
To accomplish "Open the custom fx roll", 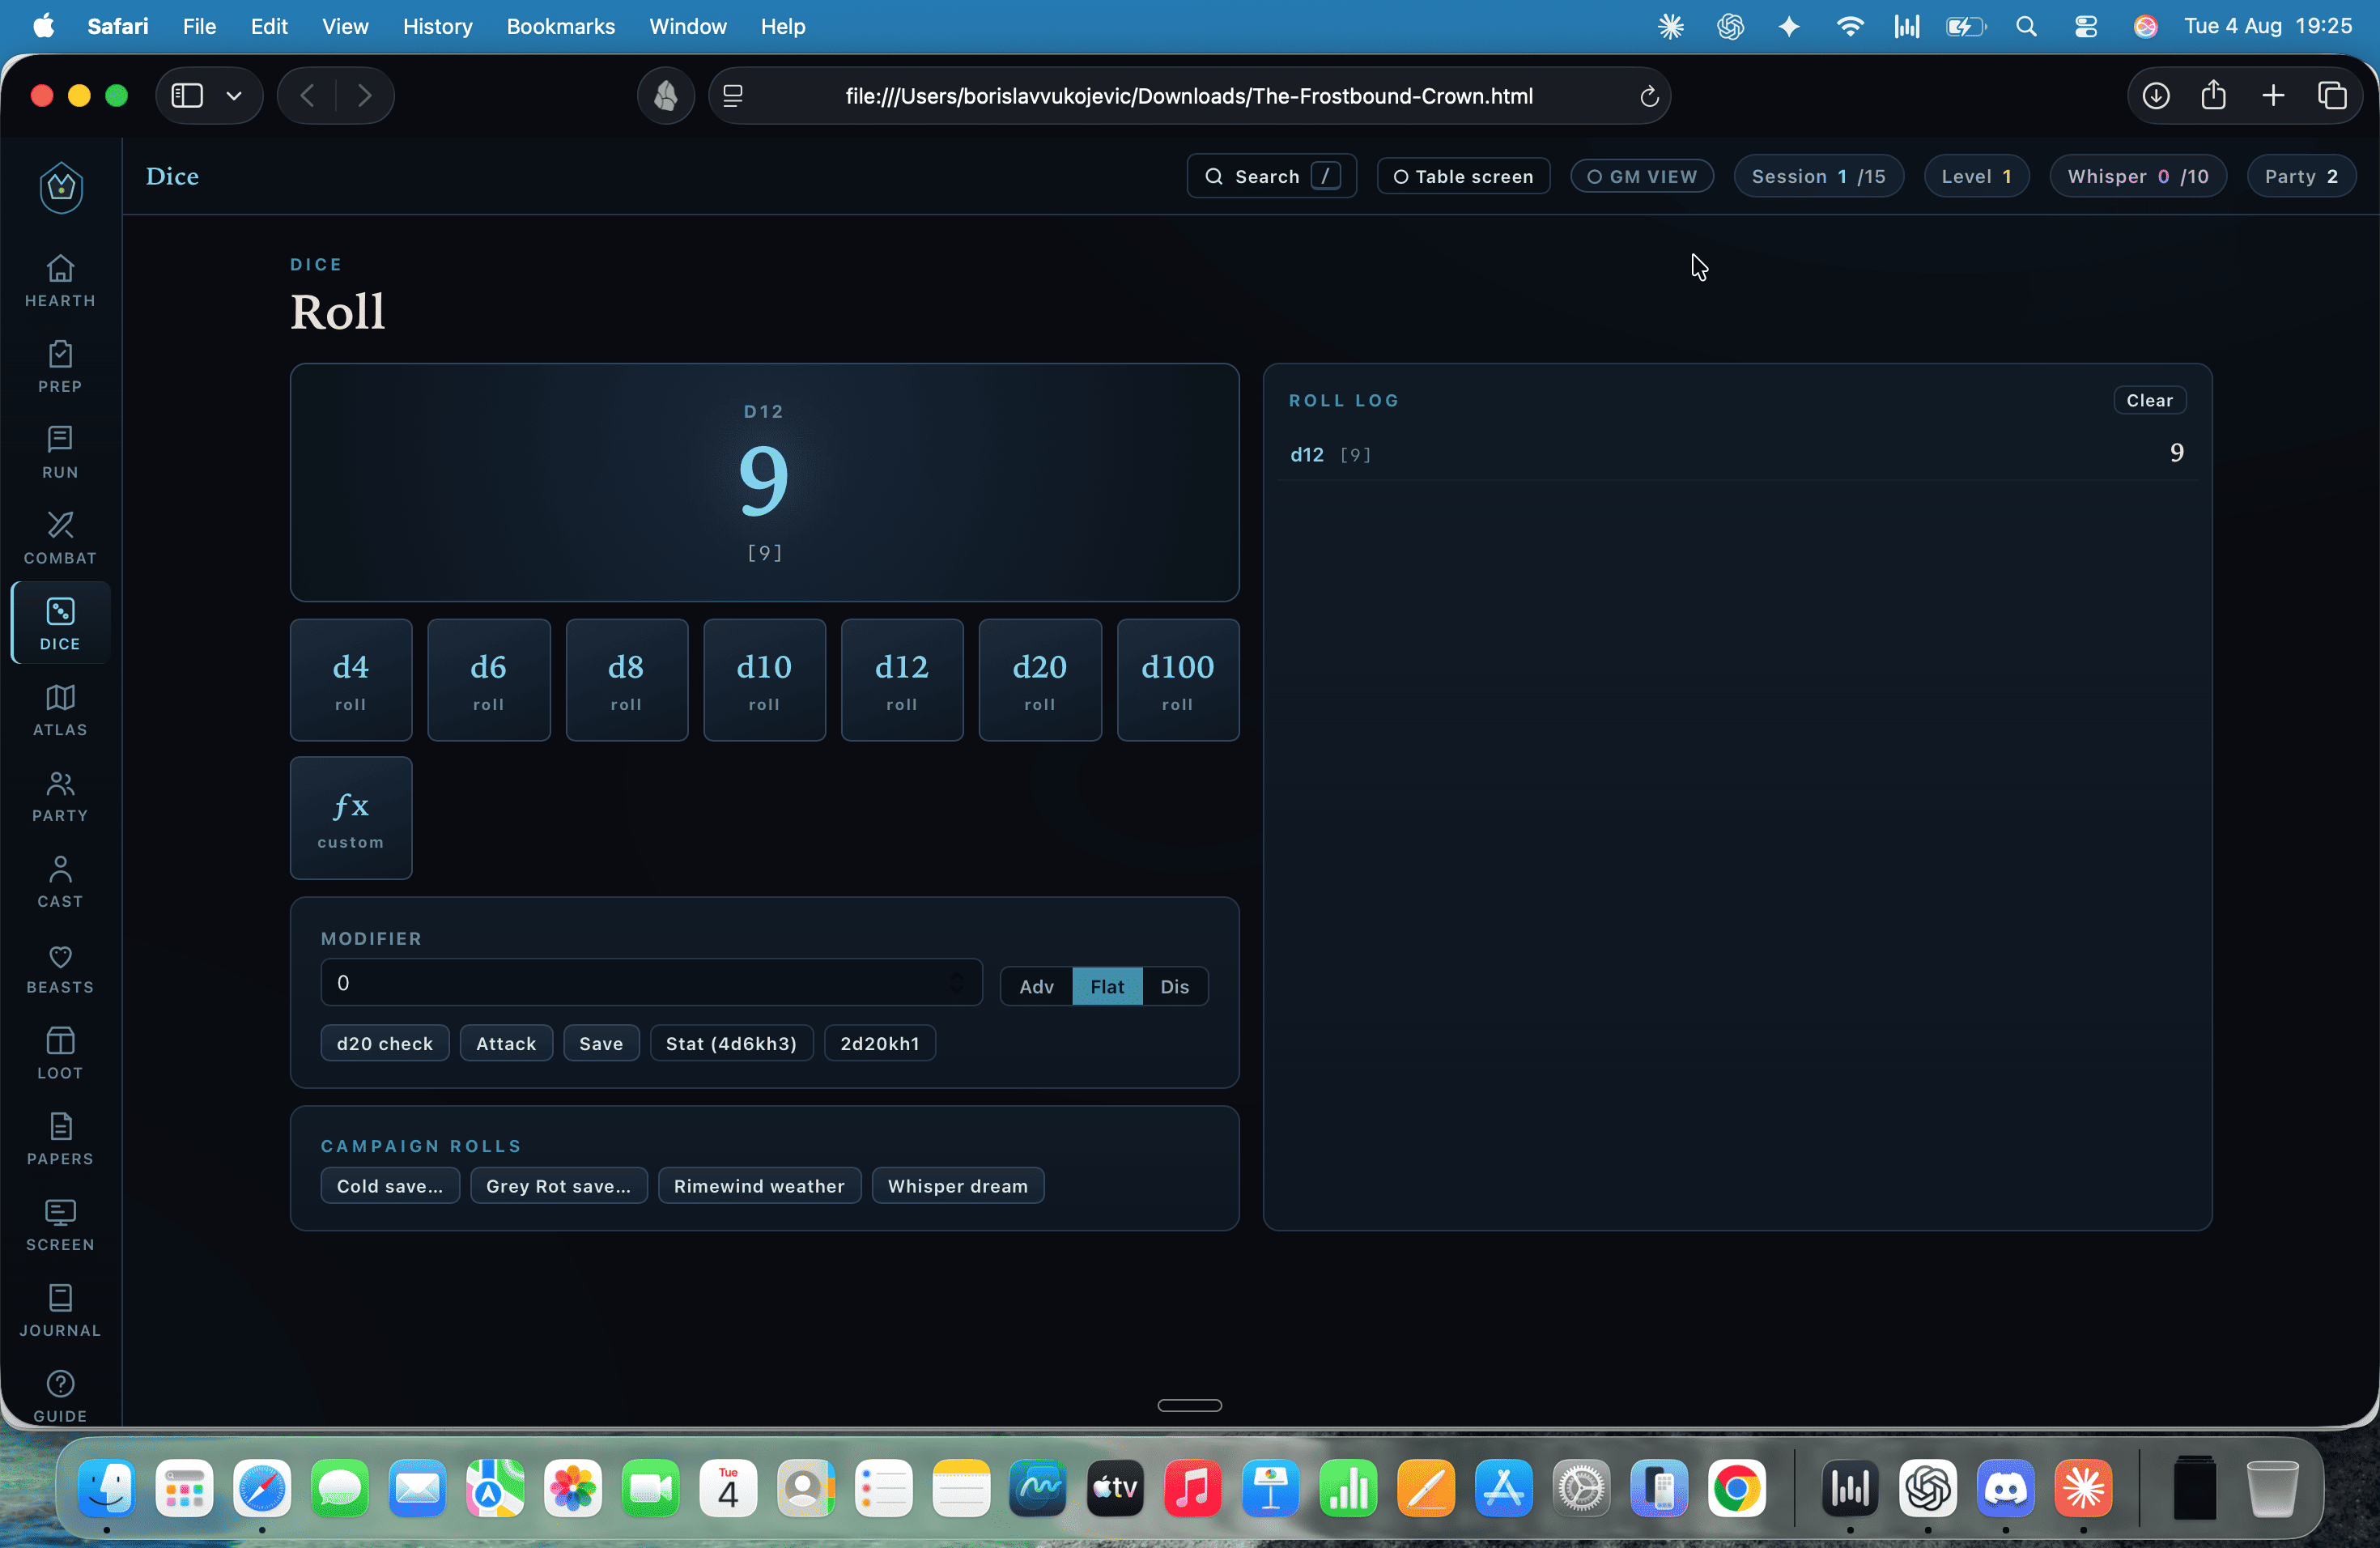I will pos(351,818).
